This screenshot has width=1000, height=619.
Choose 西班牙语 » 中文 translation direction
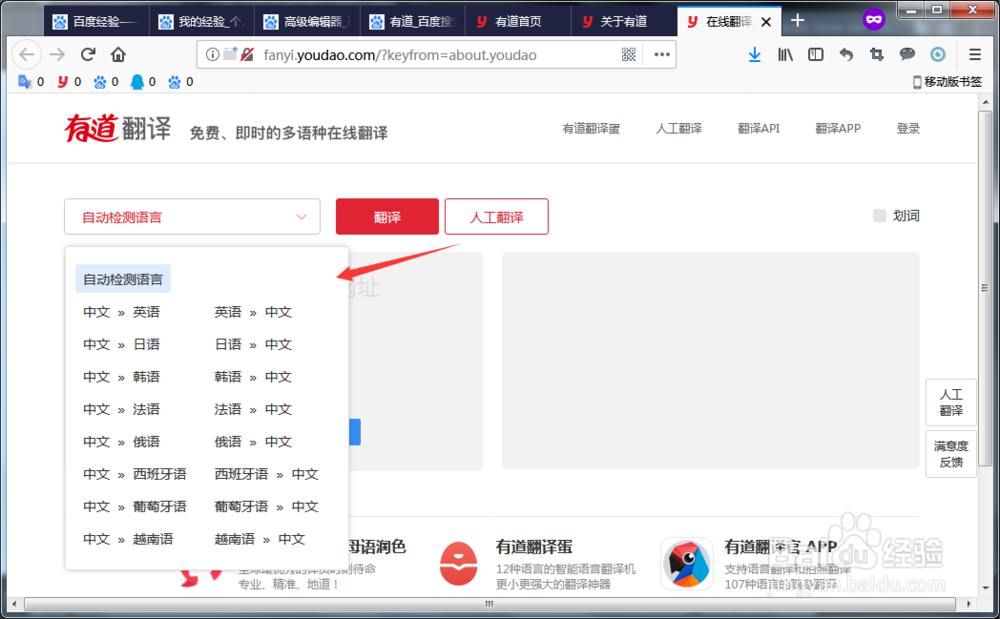click(267, 474)
